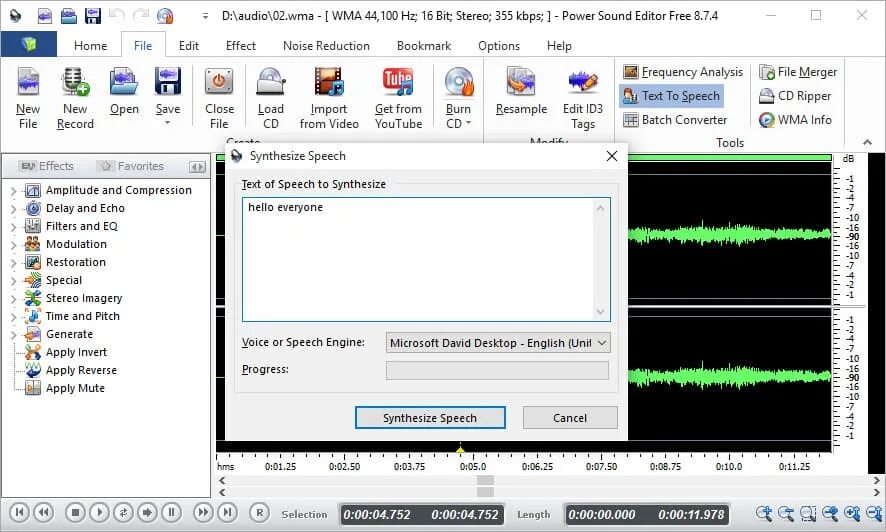Image resolution: width=886 pixels, height=532 pixels.
Task: Switch to the Home ribbon tab
Action: (x=90, y=46)
